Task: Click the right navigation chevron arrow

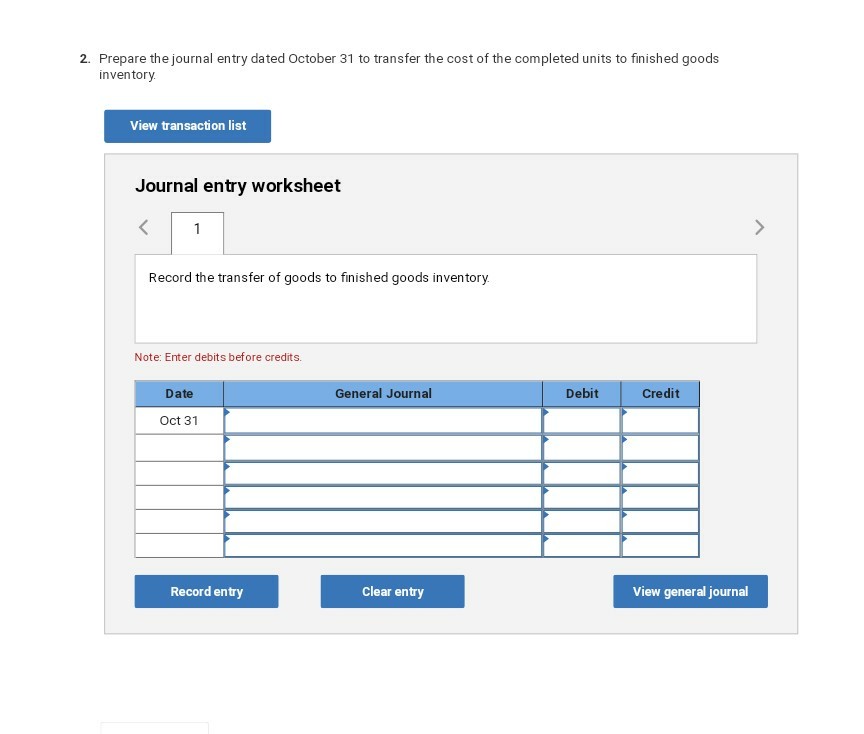Action: click(x=759, y=227)
